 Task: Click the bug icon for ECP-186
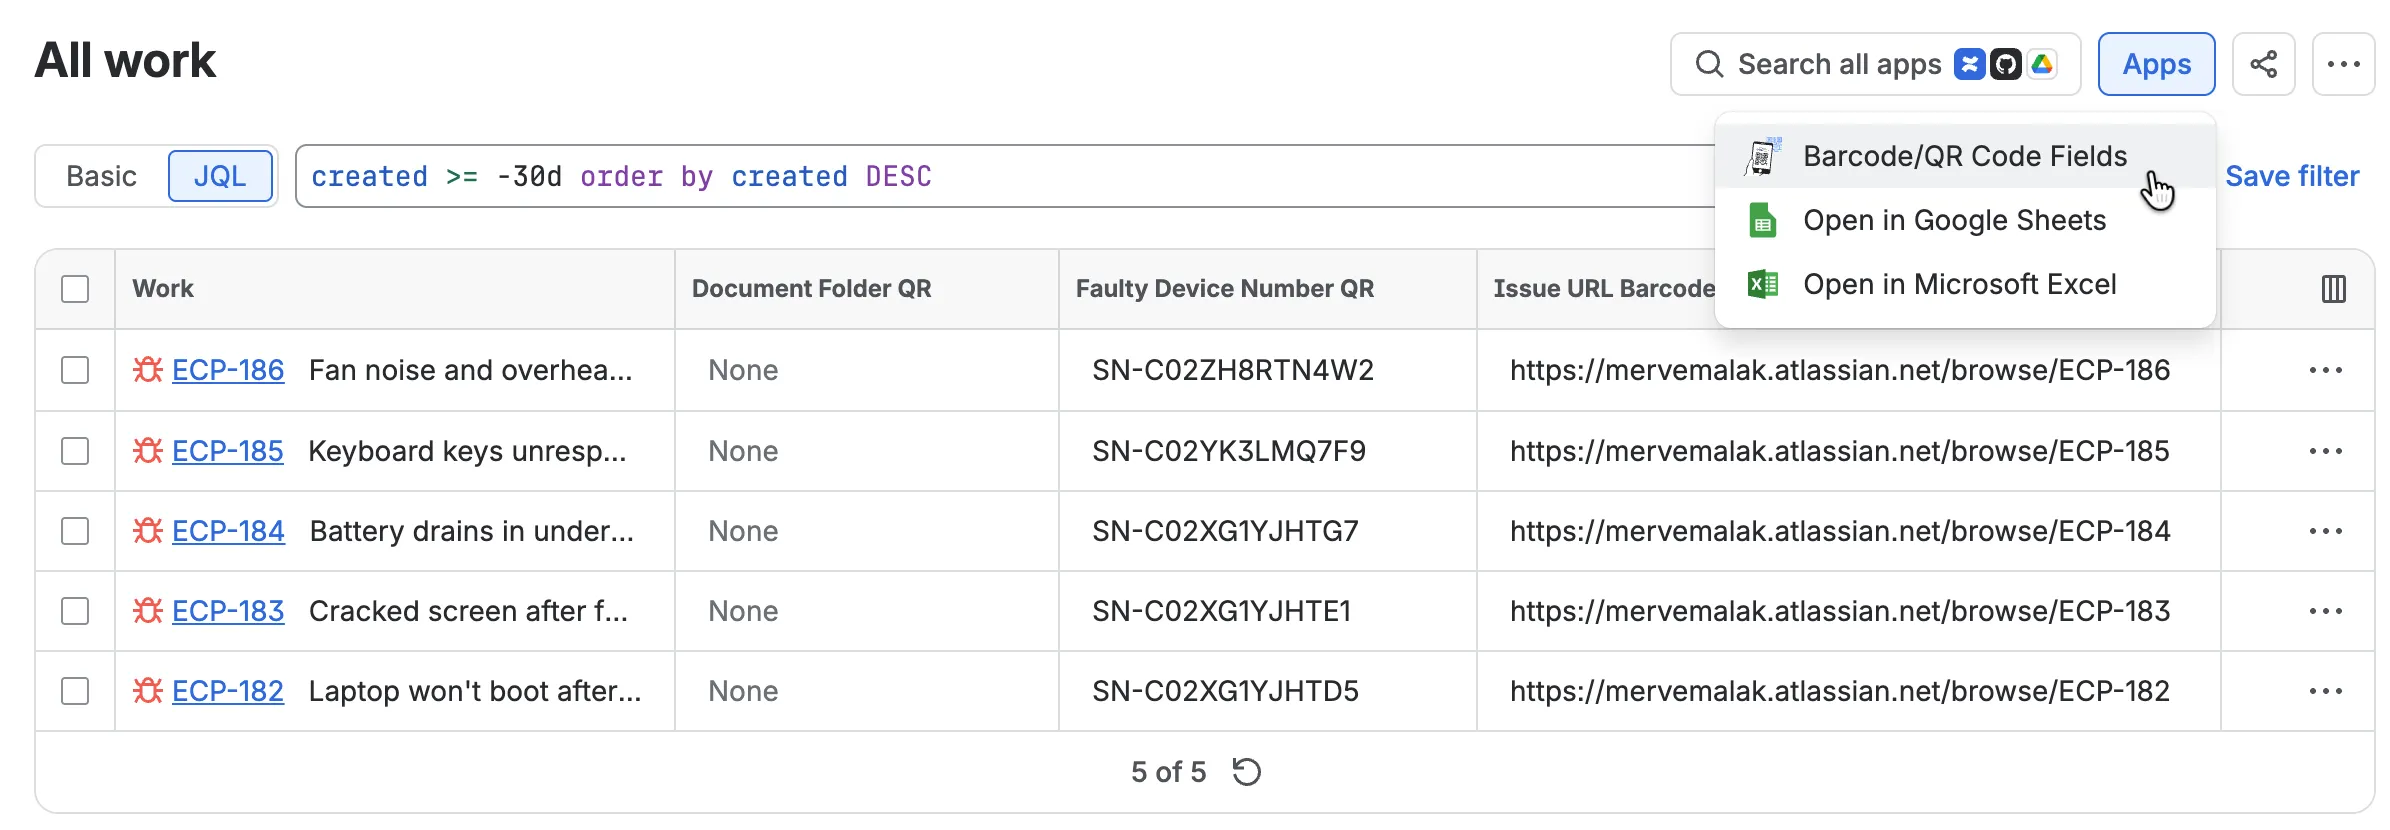click(148, 370)
